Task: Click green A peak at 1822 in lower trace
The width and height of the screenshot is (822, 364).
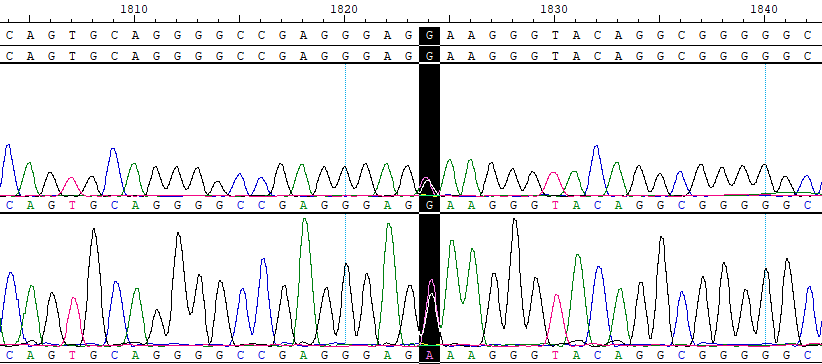Action: 388,283
